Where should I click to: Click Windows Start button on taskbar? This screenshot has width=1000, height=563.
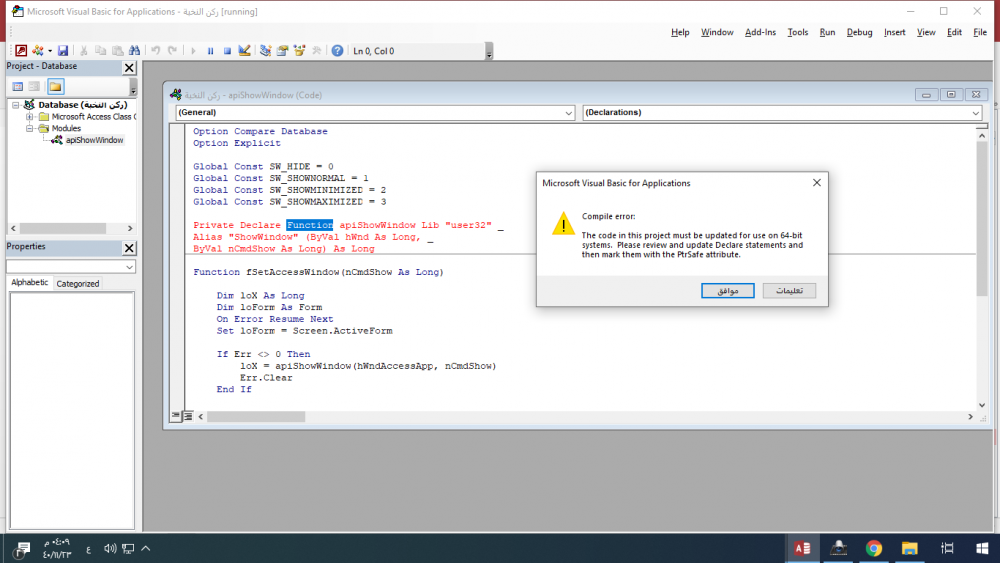(x=982, y=548)
